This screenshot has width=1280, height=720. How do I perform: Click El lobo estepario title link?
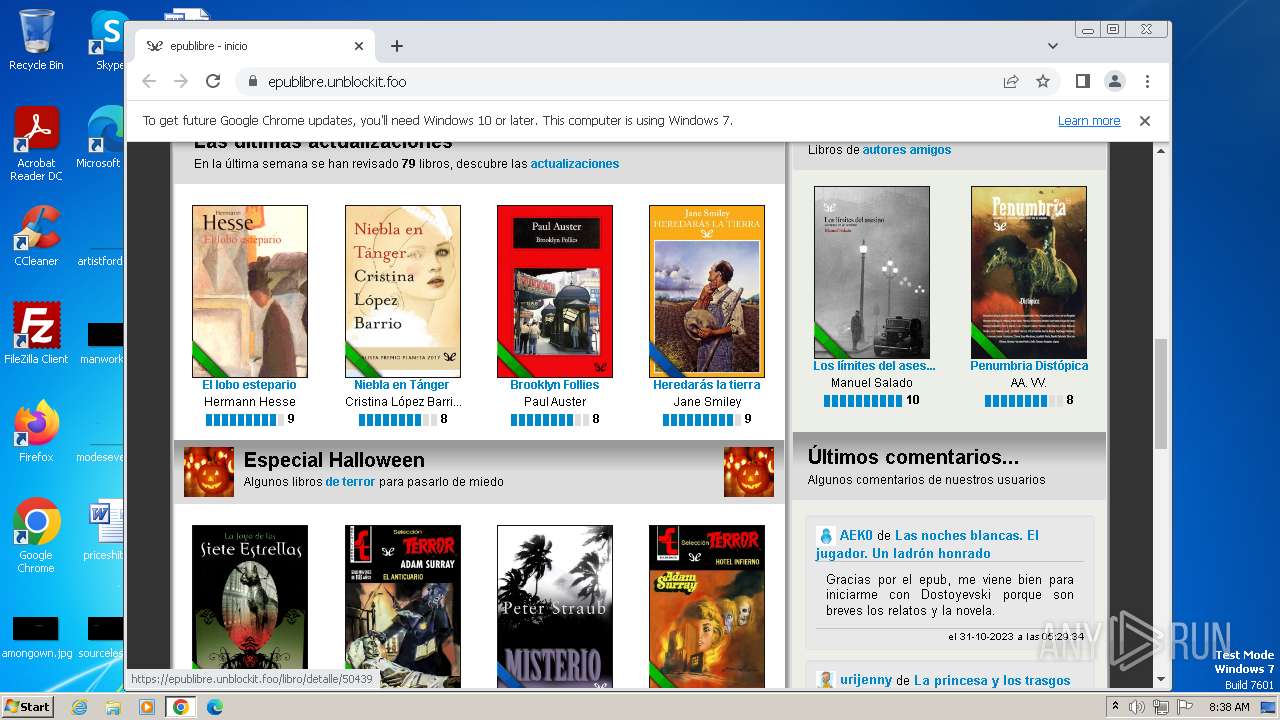249,385
